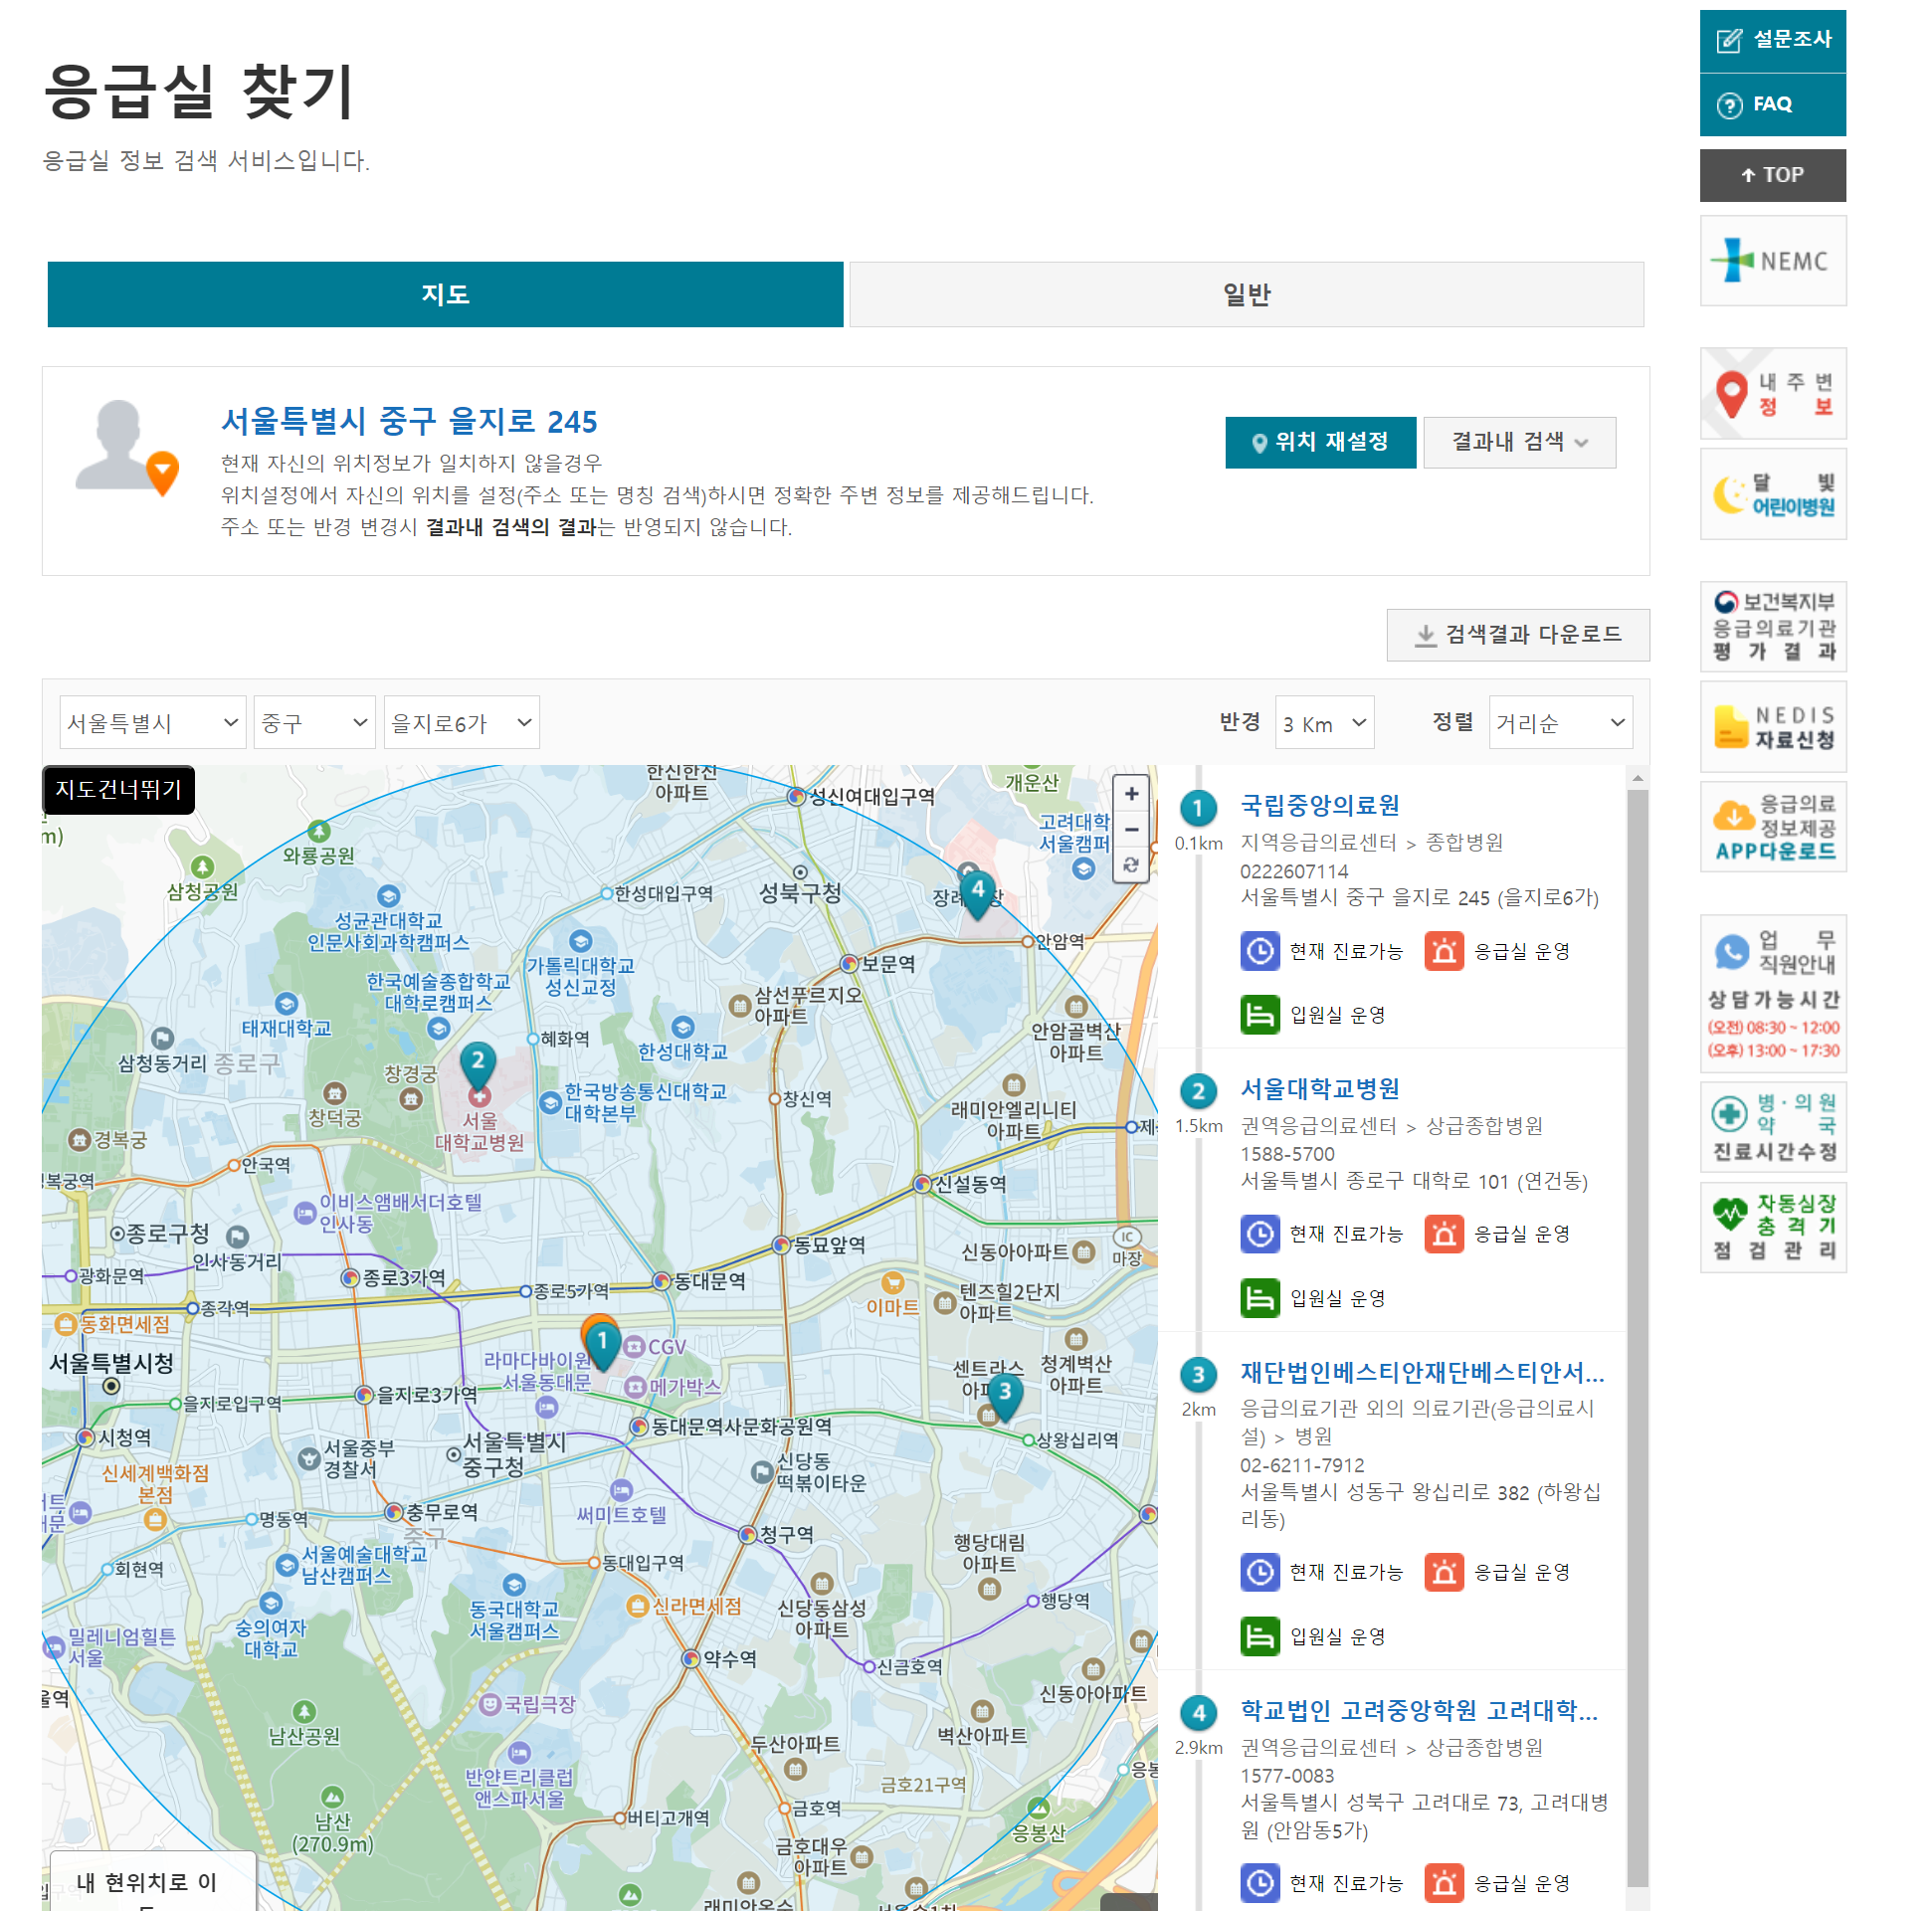Click the NEMC logo banner
Screen dimensions: 1932x1911
pyautogui.click(x=1773, y=261)
